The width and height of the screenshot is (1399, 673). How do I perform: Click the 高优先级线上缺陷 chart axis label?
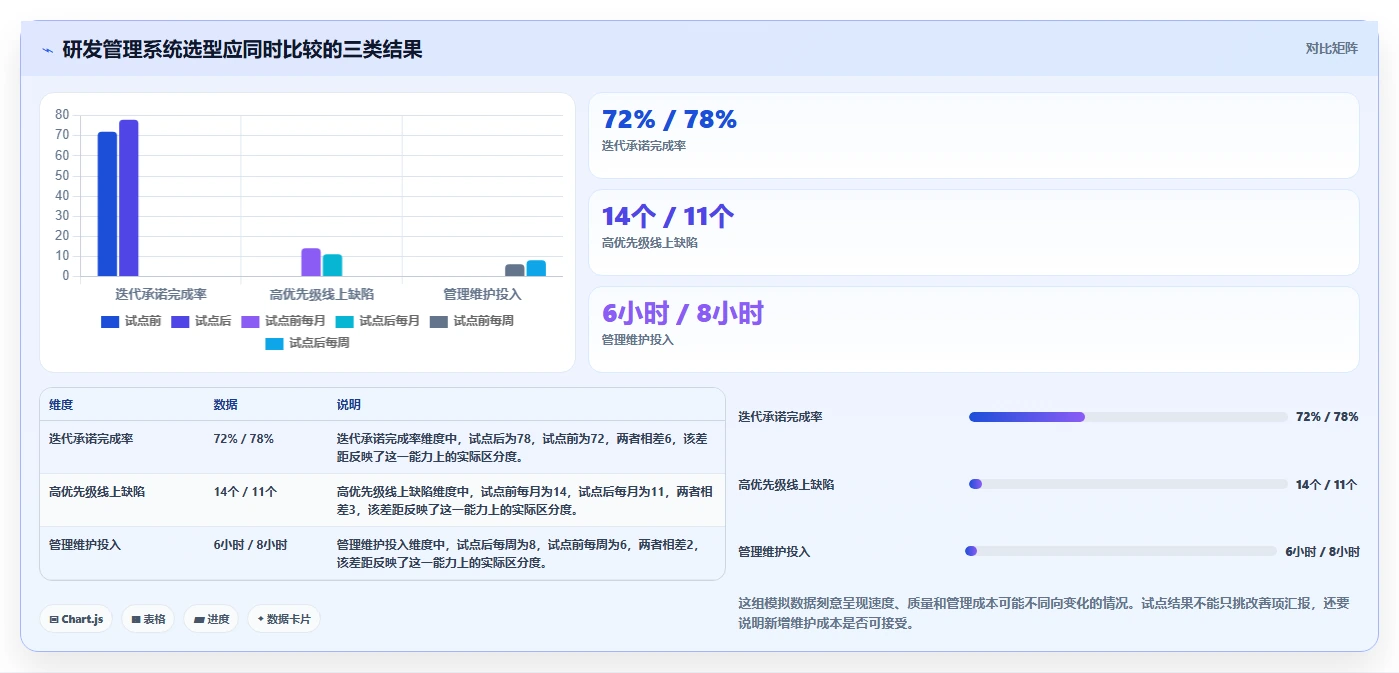click(x=322, y=294)
